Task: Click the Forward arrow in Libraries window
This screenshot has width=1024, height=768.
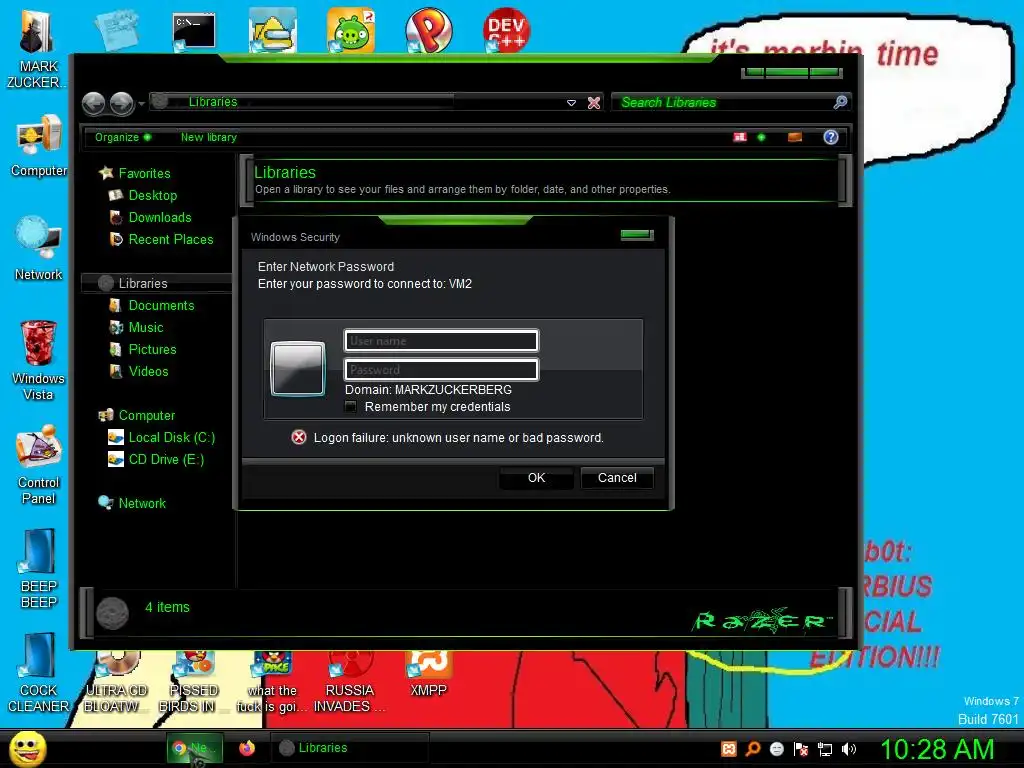Action: 121,103
